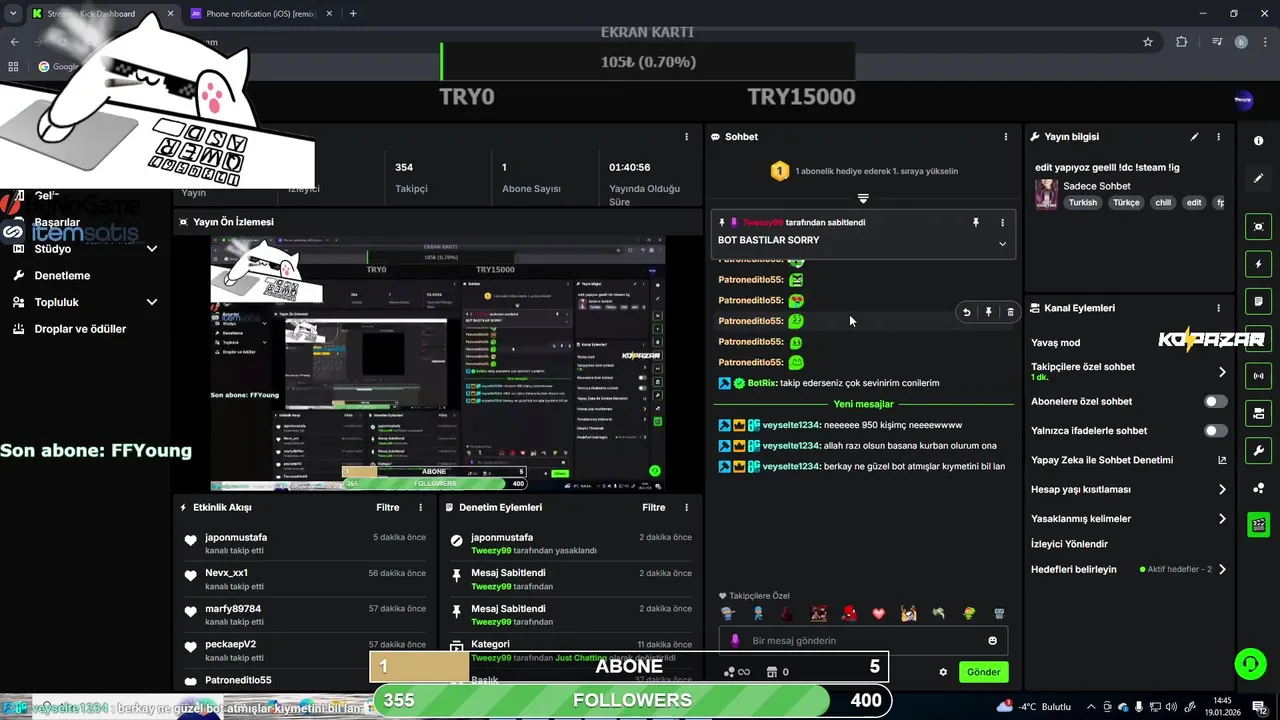This screenshot has width=1280, height=720.
Task: Click japonmustafa in Etkinlik Akışı
Action: 236,538
